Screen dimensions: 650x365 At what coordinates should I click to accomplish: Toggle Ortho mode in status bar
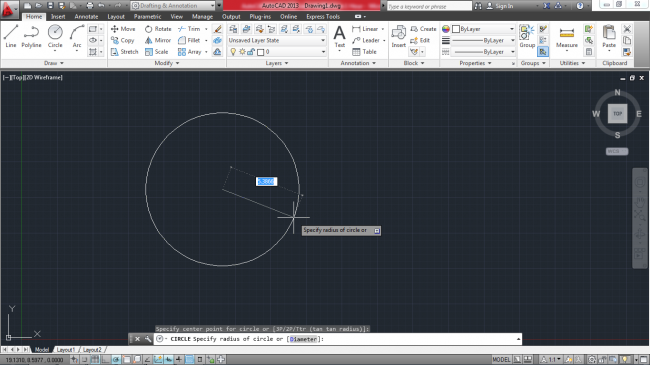(105, 360)
